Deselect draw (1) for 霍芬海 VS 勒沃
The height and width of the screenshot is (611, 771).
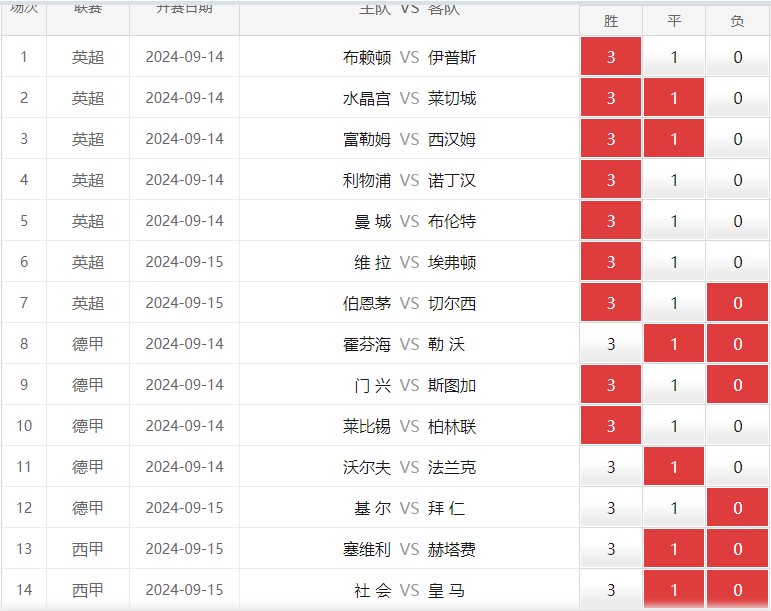click(674, 343)
